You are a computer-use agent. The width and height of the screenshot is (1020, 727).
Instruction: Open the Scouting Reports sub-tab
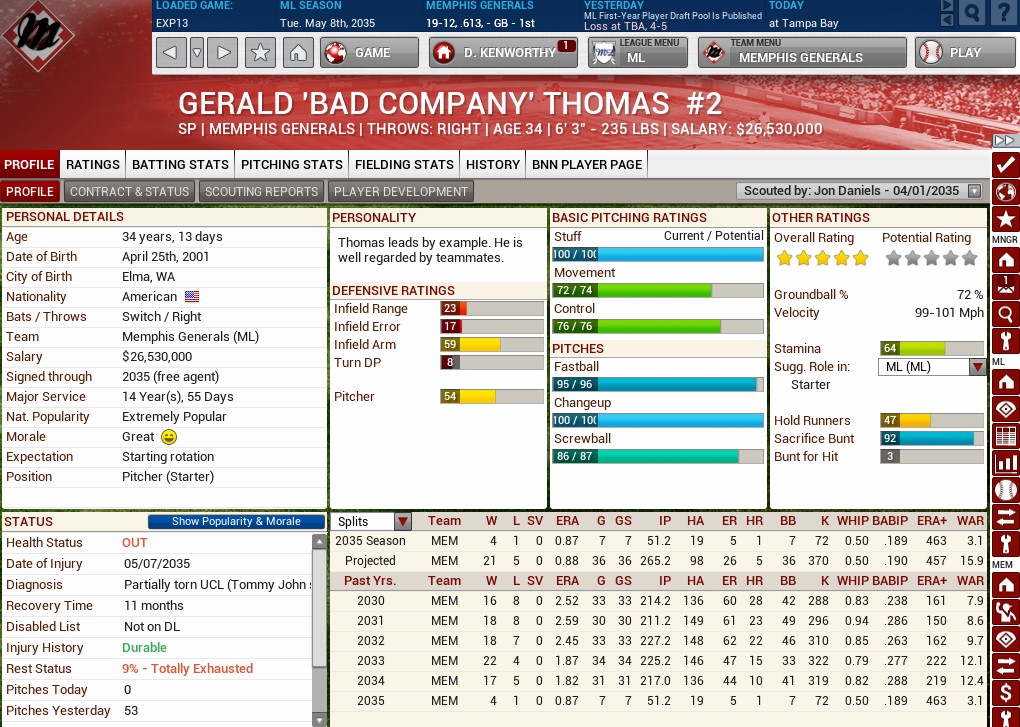click(x=261, y=191)
